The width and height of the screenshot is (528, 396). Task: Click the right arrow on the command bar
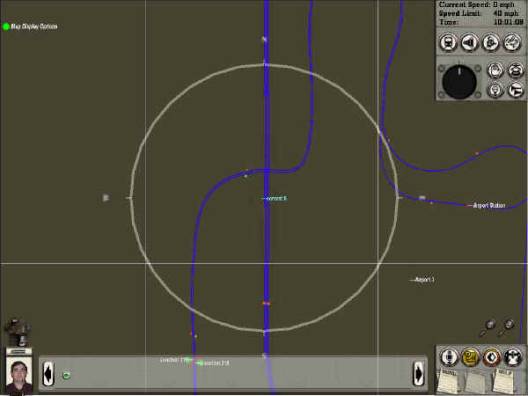418,374
